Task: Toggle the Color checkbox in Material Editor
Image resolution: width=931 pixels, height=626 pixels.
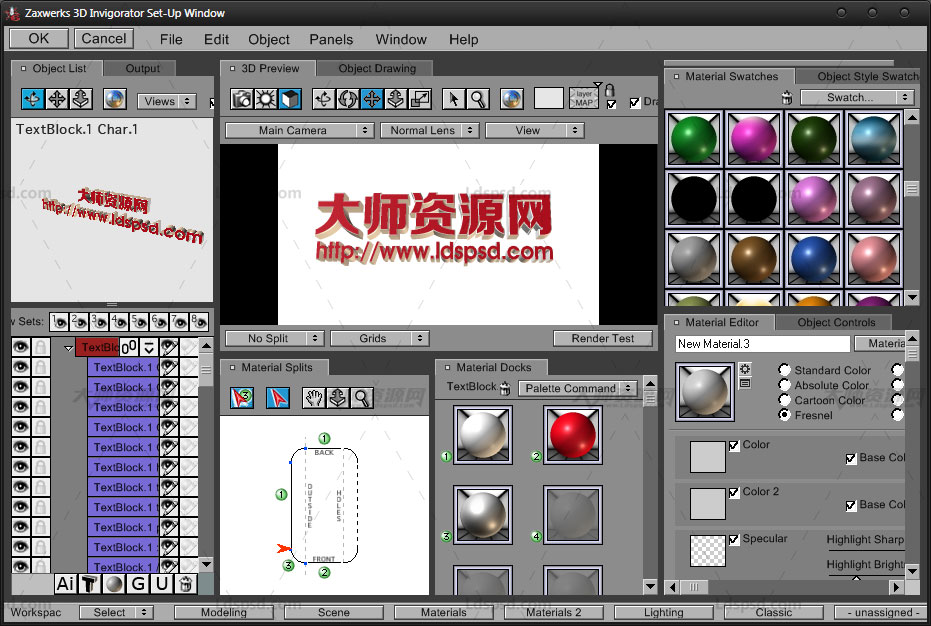Action: tap(734, 445)
